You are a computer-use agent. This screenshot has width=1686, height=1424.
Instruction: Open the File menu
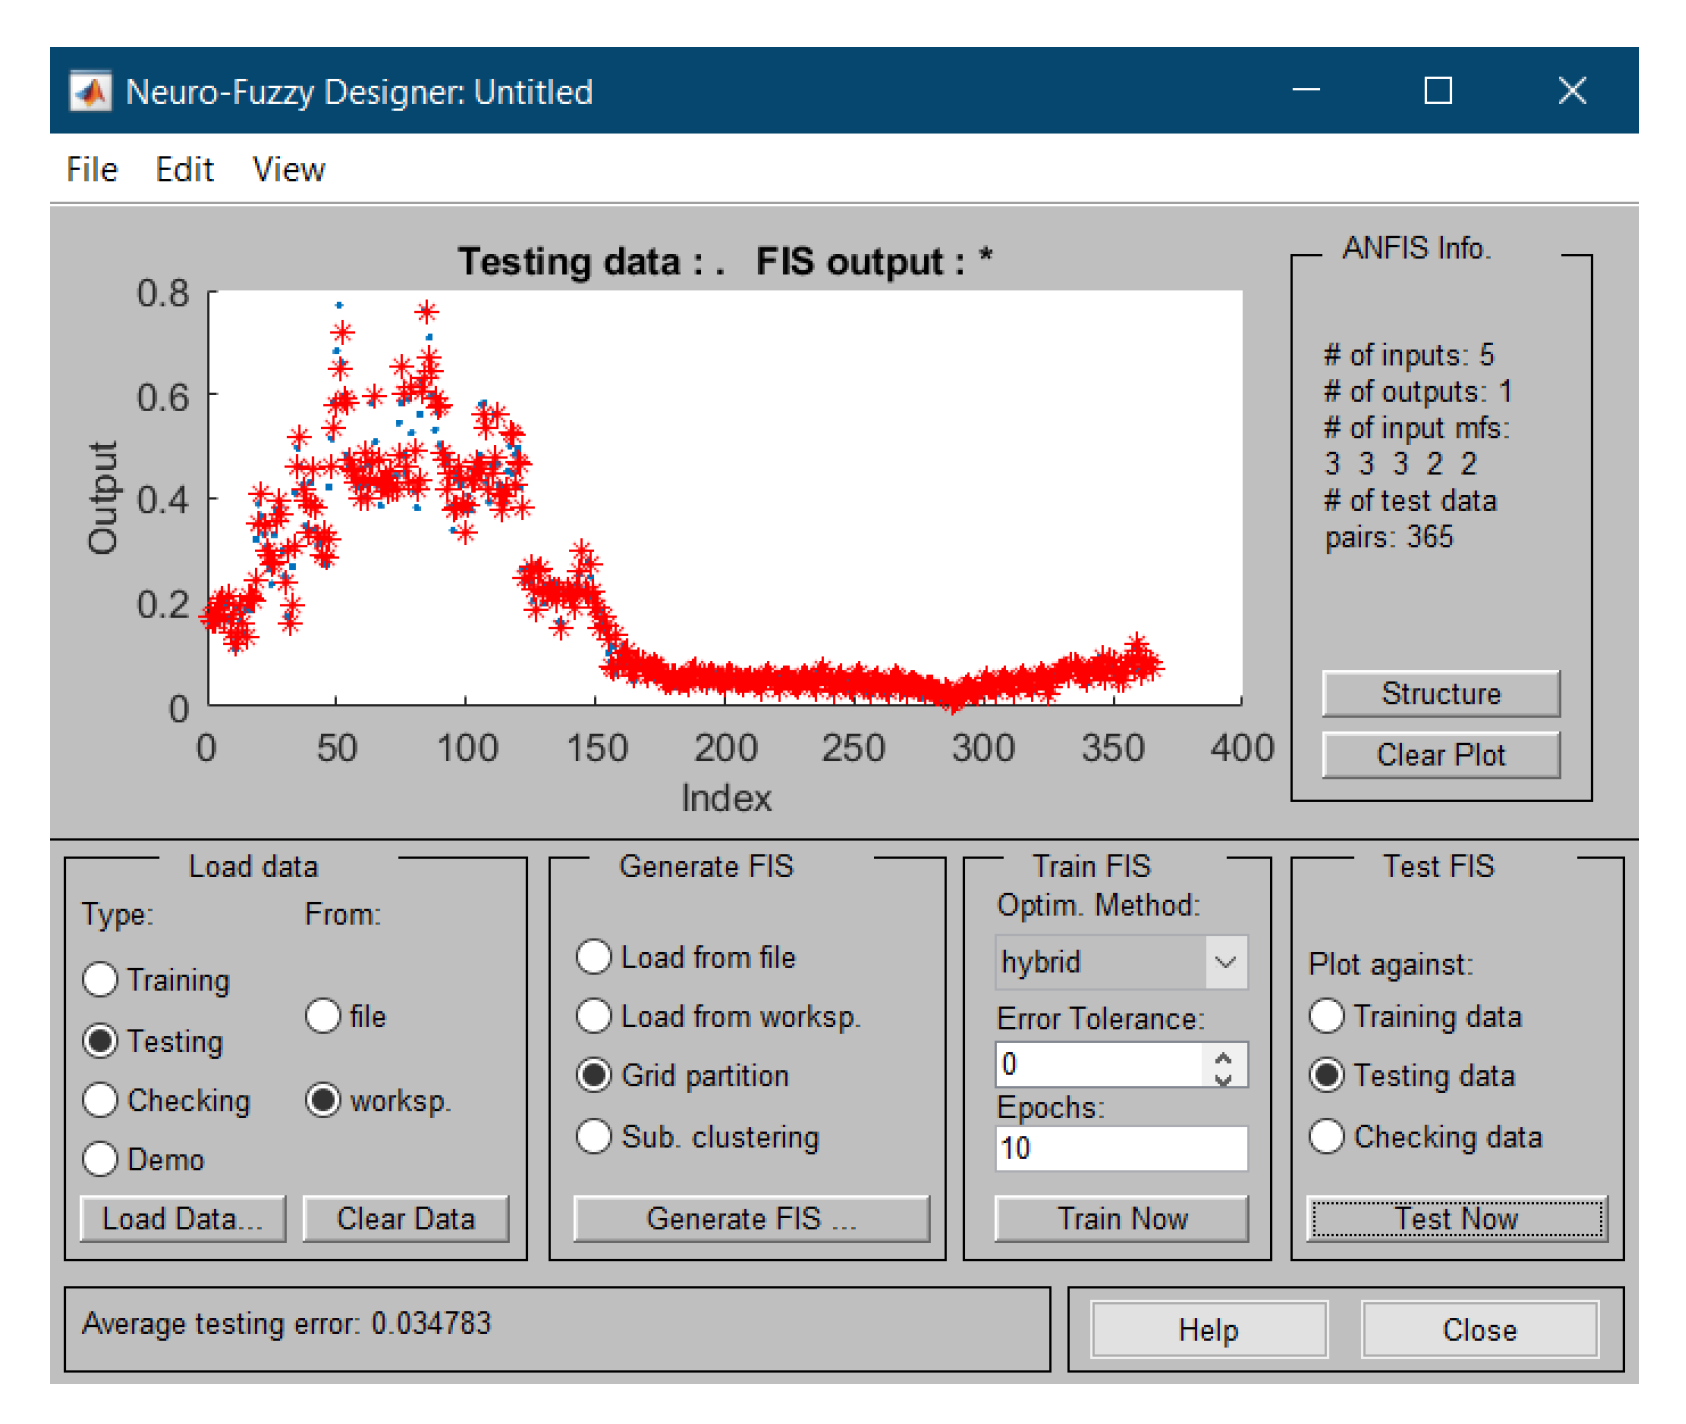[x=92, y=169]
